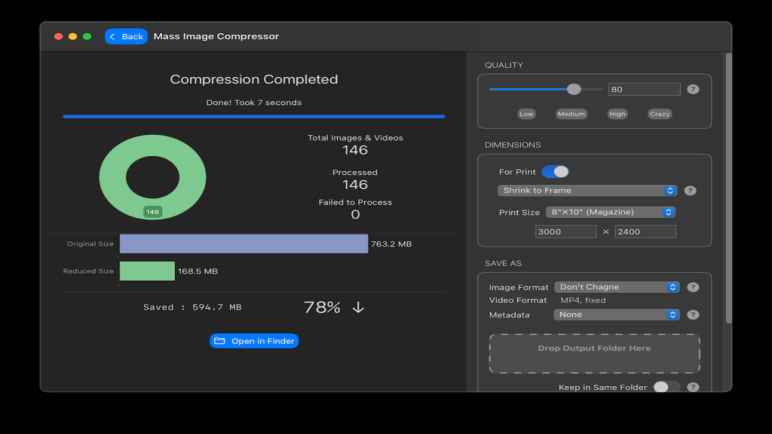772x434 pixels.
Task: Enable Keep in Same Folder switch
Action: pyautogui.click(x=666, y=387)
